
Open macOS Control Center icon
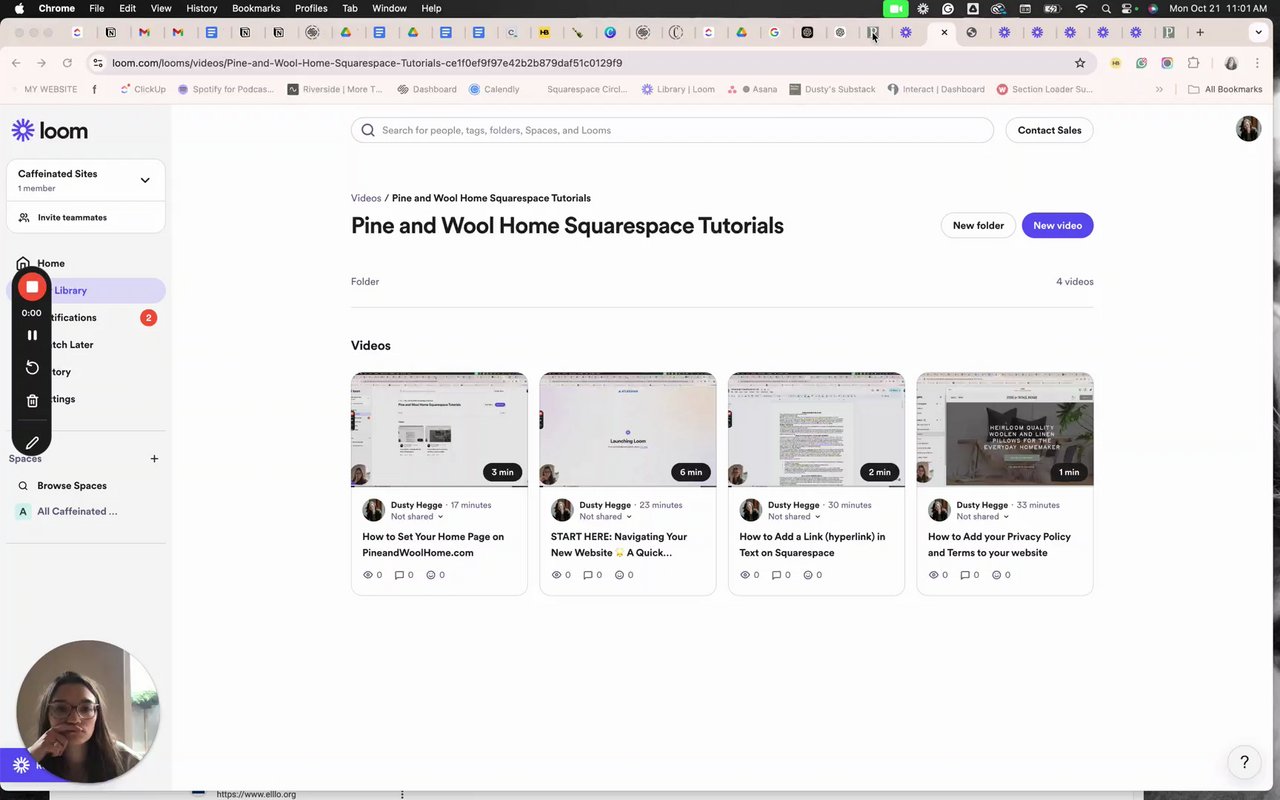click(1128, 8)
